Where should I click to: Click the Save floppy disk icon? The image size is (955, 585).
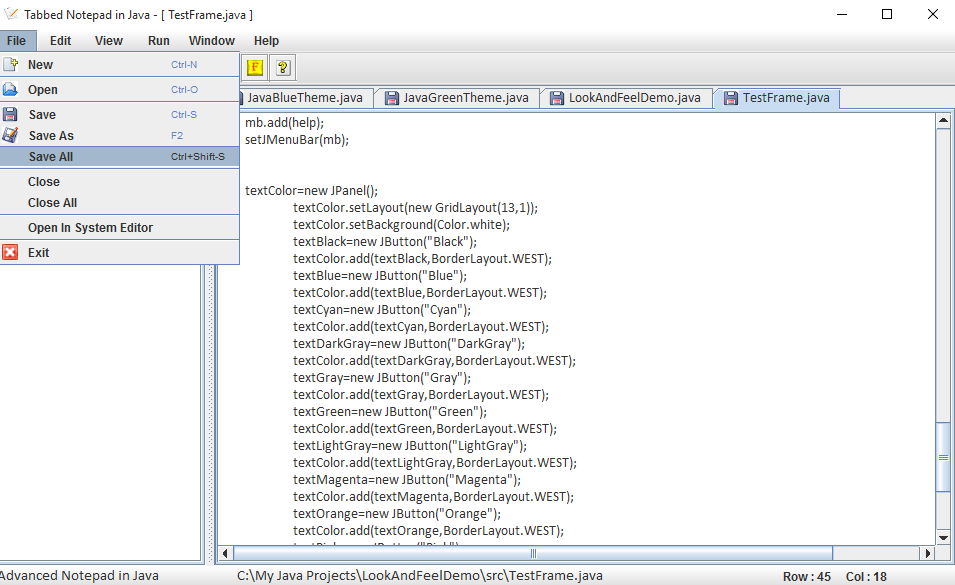coord(13,113)
